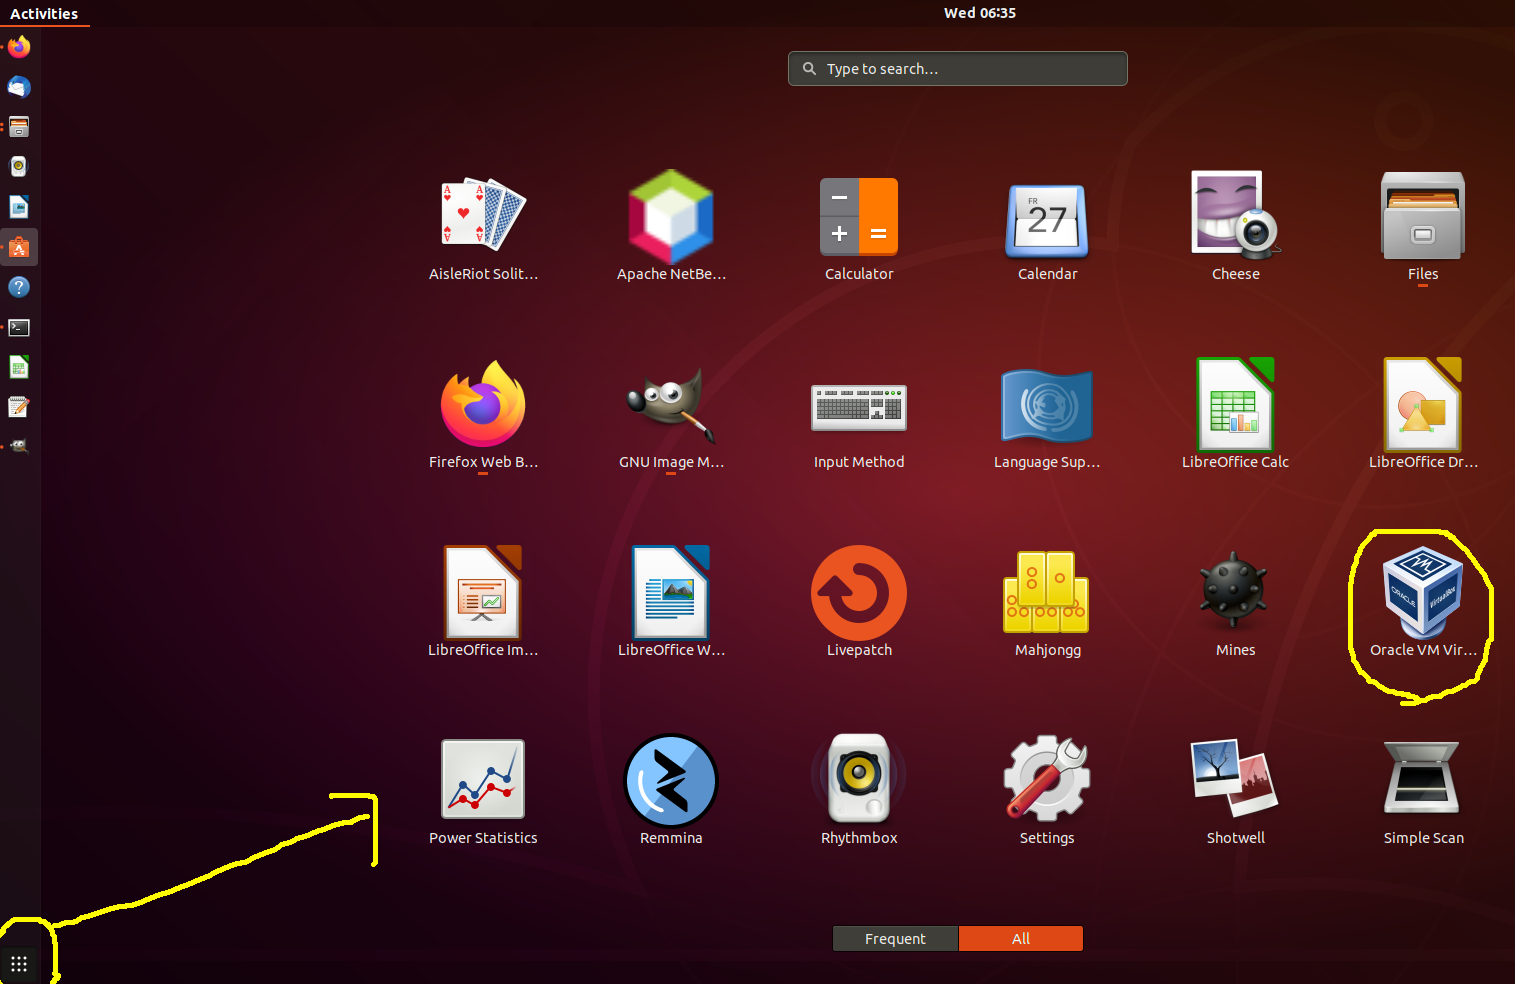Open LibreOffice Writer from the app grid

click(x=671, y=603)
